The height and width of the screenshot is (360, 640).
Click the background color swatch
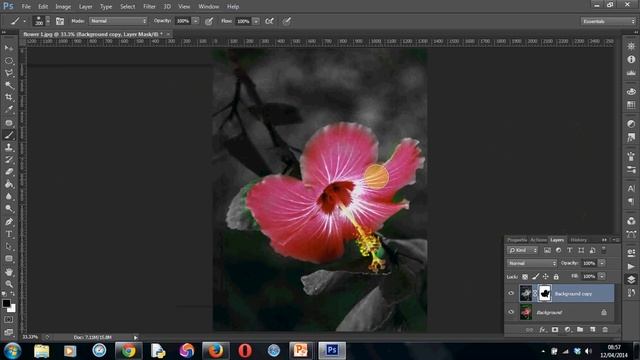(13, 309)
